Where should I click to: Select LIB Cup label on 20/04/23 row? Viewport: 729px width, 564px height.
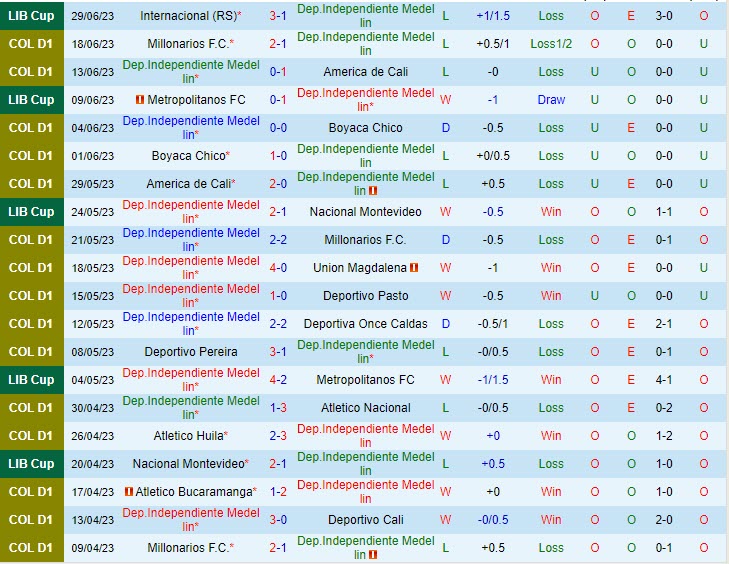[x=32, y=464]
